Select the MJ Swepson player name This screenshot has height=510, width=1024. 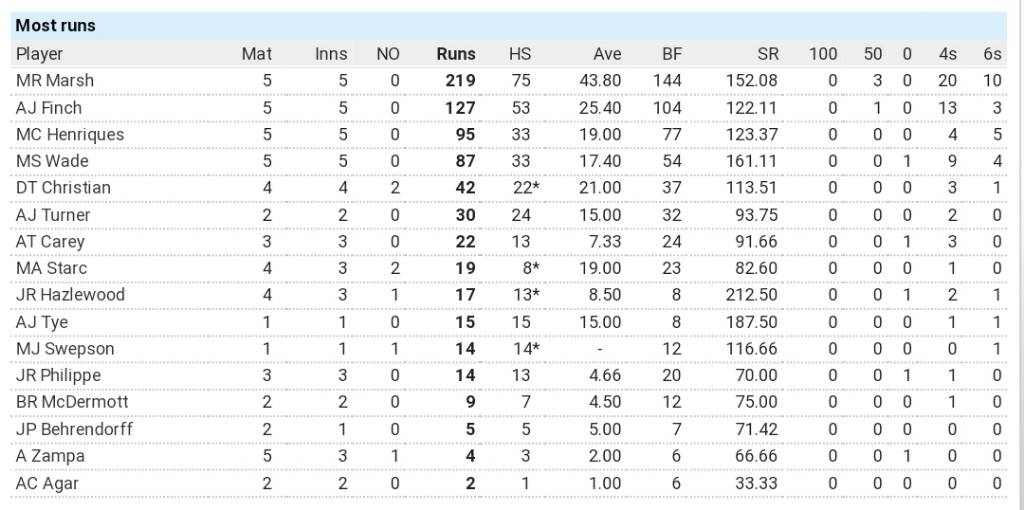click(65, 349)
